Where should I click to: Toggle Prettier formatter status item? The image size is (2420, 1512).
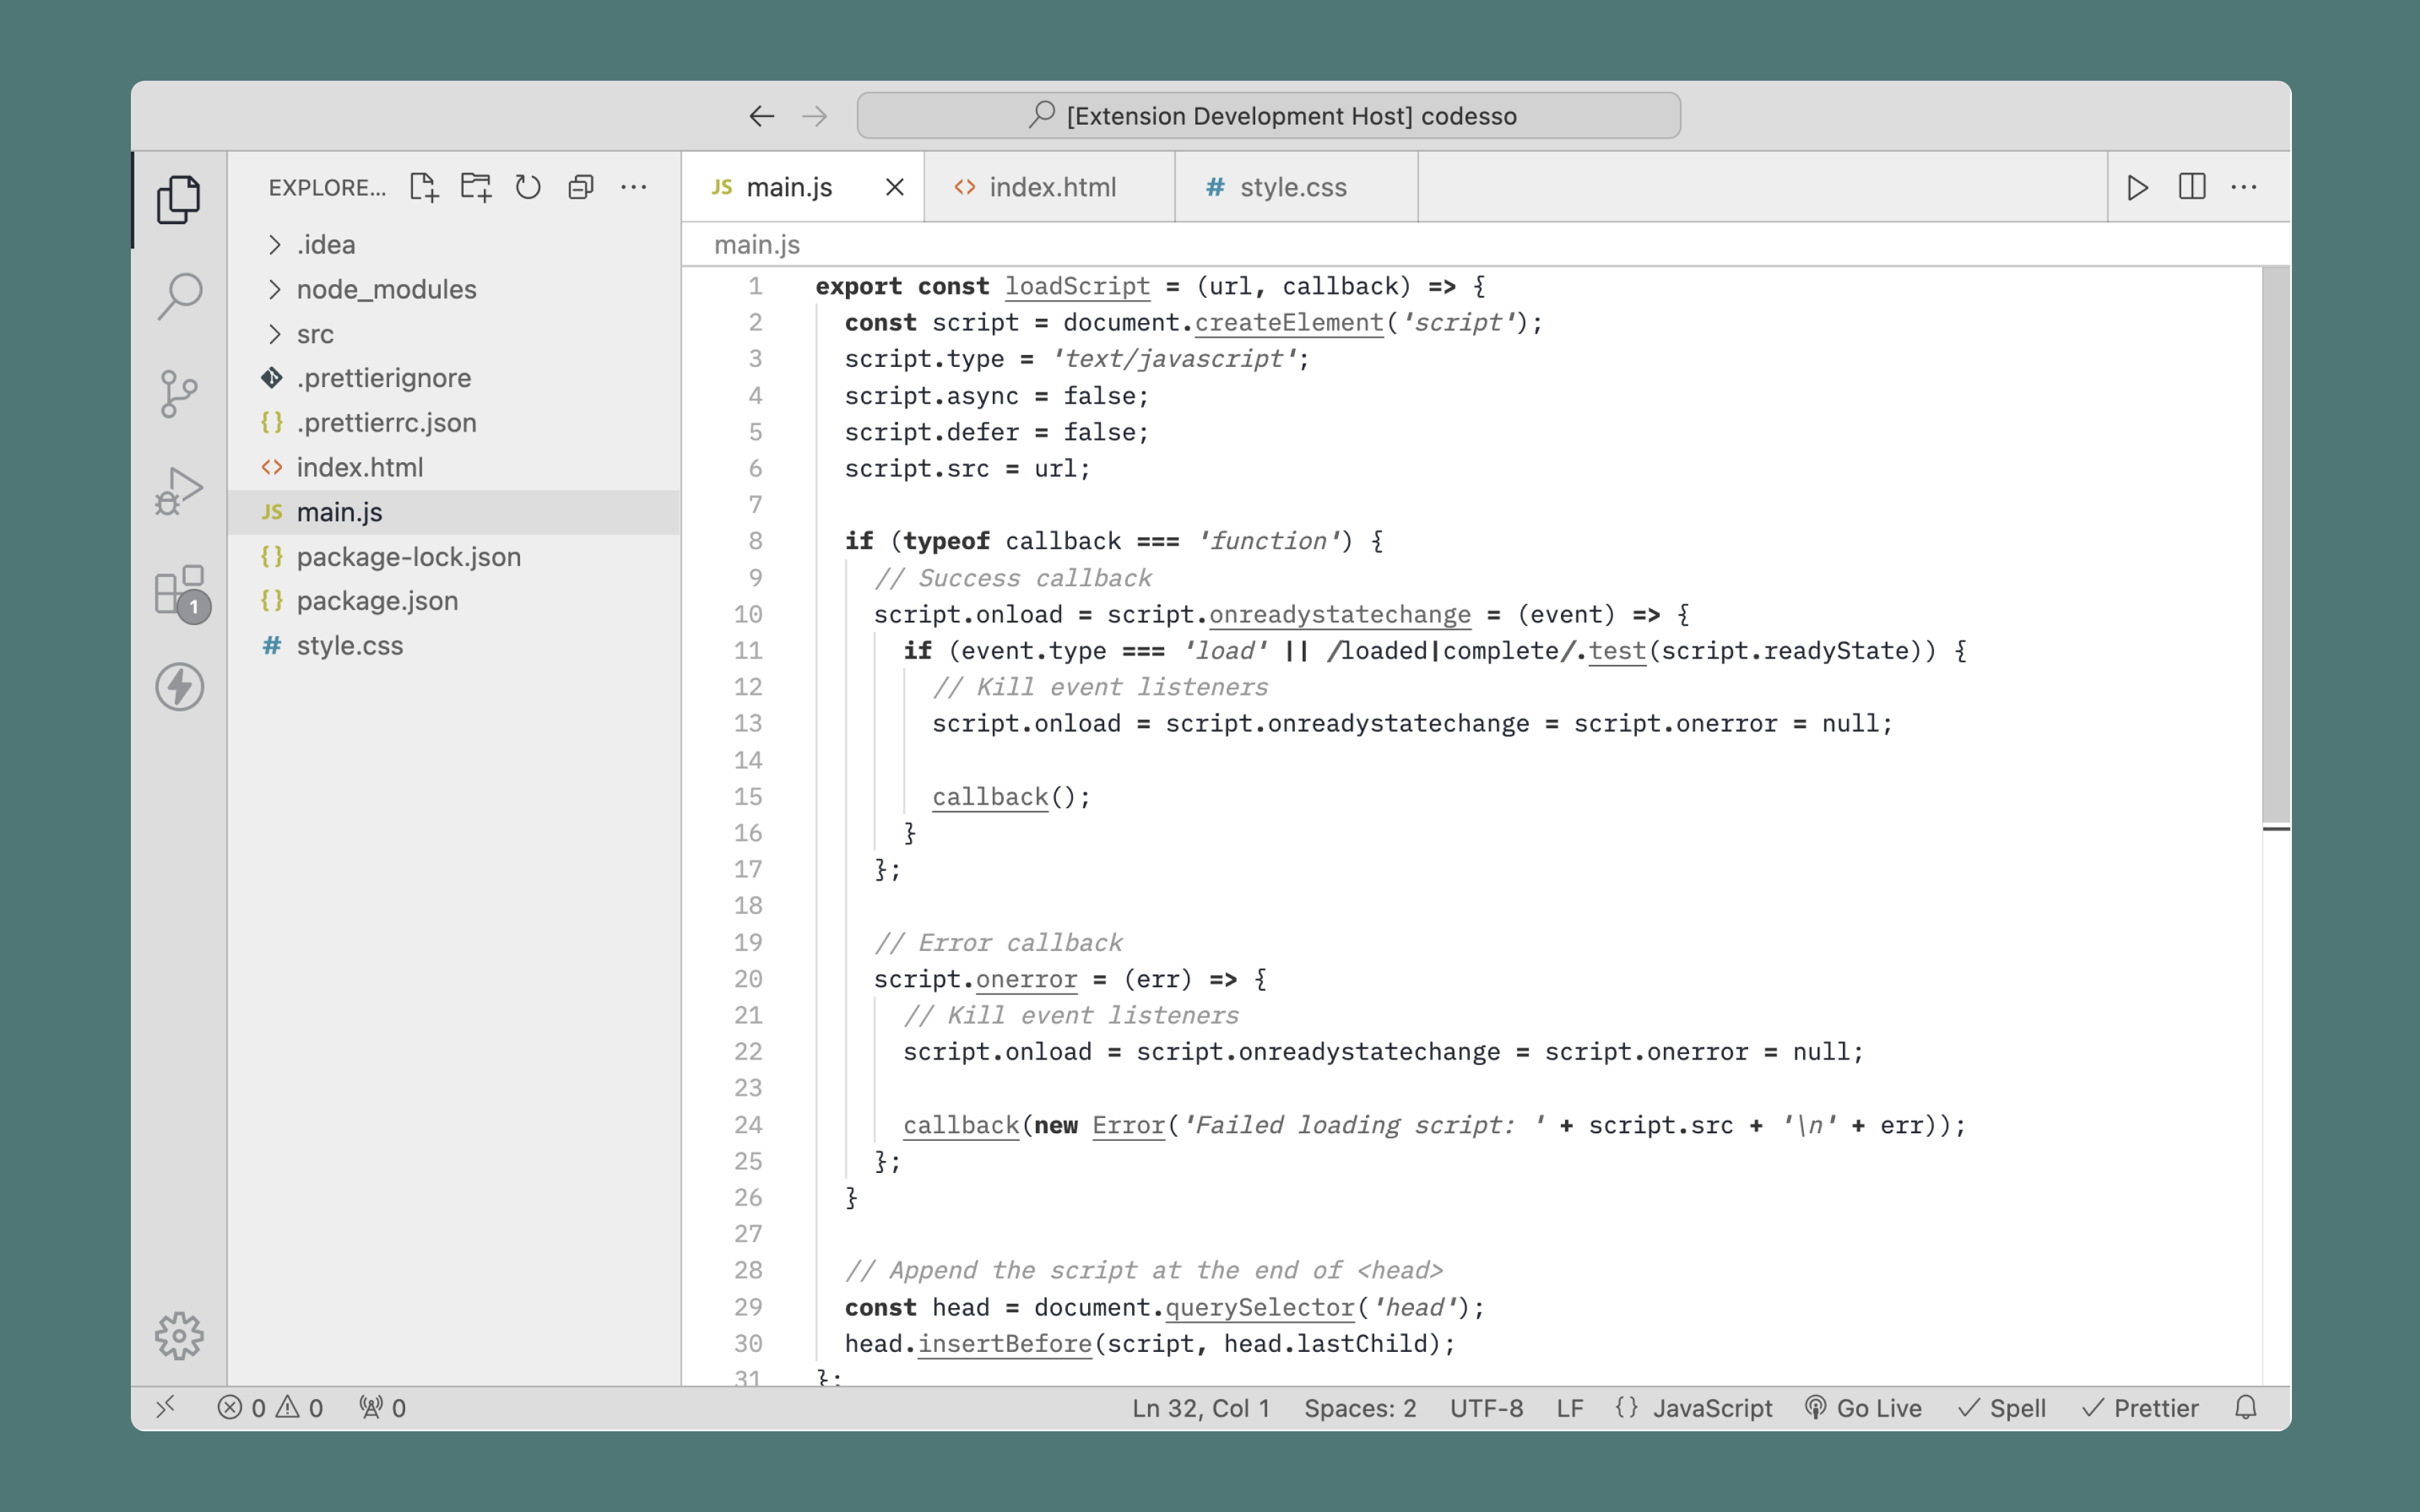(x=2140, y=1408)
